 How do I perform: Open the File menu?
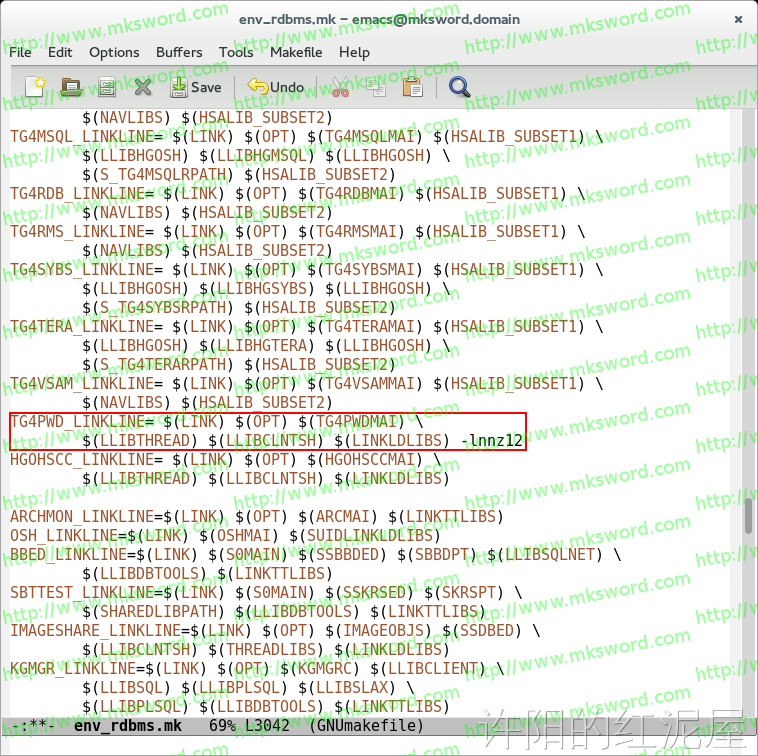point(20,52)
